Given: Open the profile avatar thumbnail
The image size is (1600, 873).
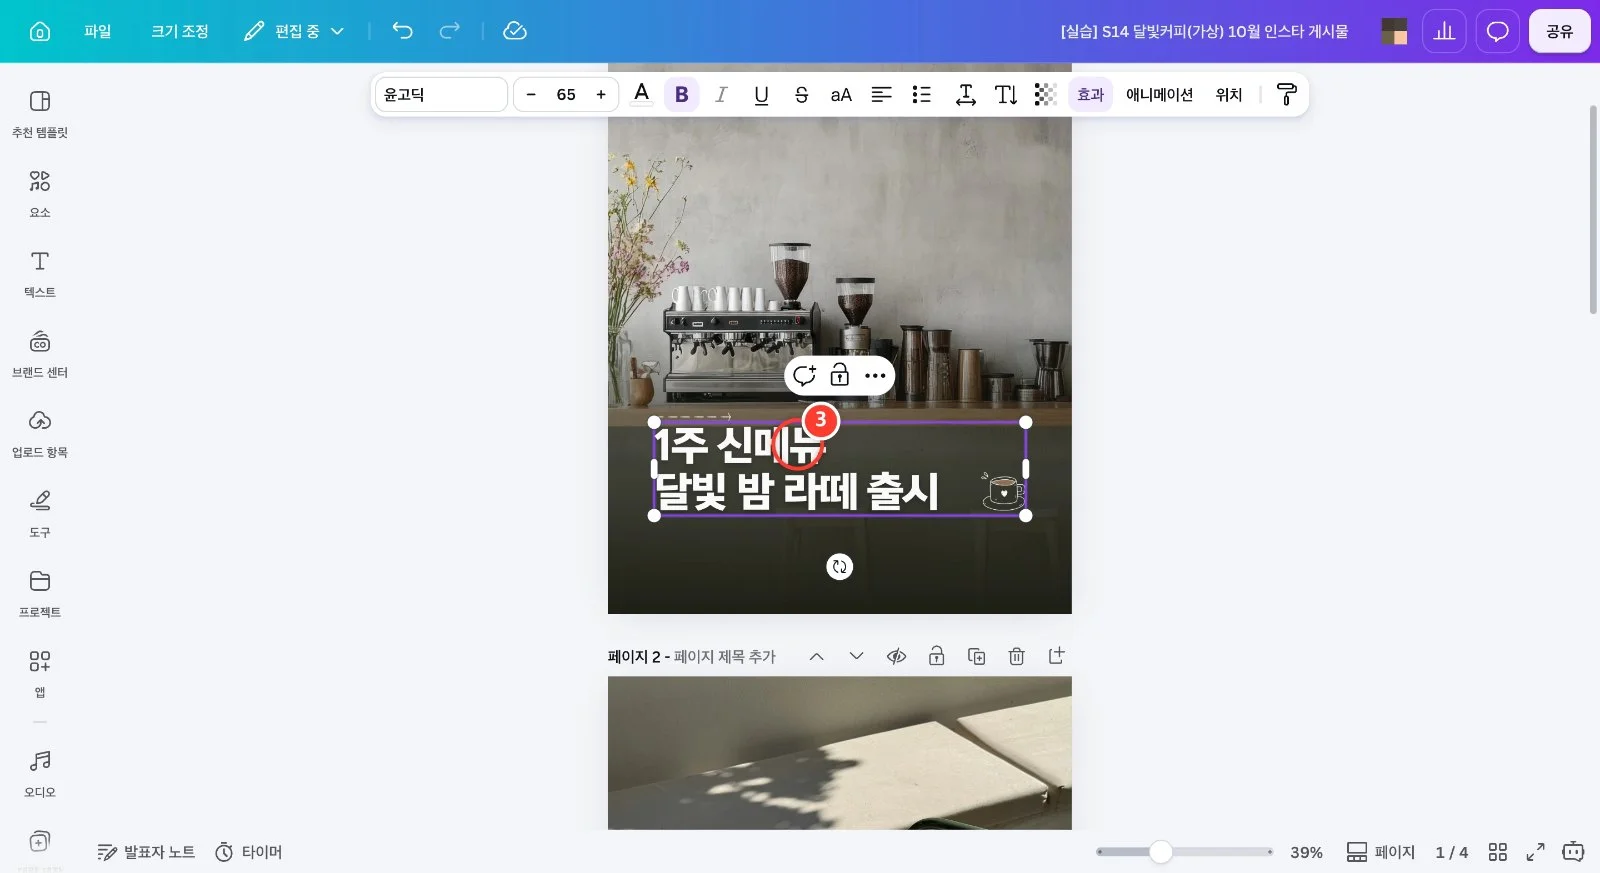Looking at the screenshot, I should [x=1394, y=31].
